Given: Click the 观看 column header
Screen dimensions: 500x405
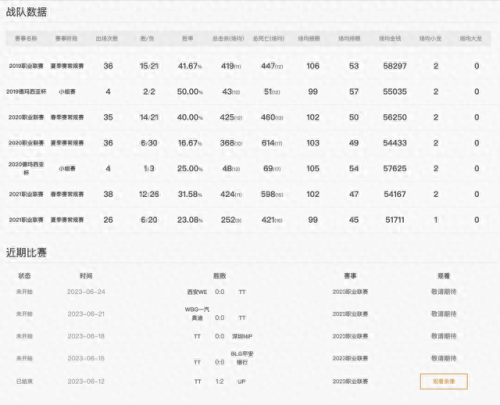Looking at the screenshot, I should point(444,276).
